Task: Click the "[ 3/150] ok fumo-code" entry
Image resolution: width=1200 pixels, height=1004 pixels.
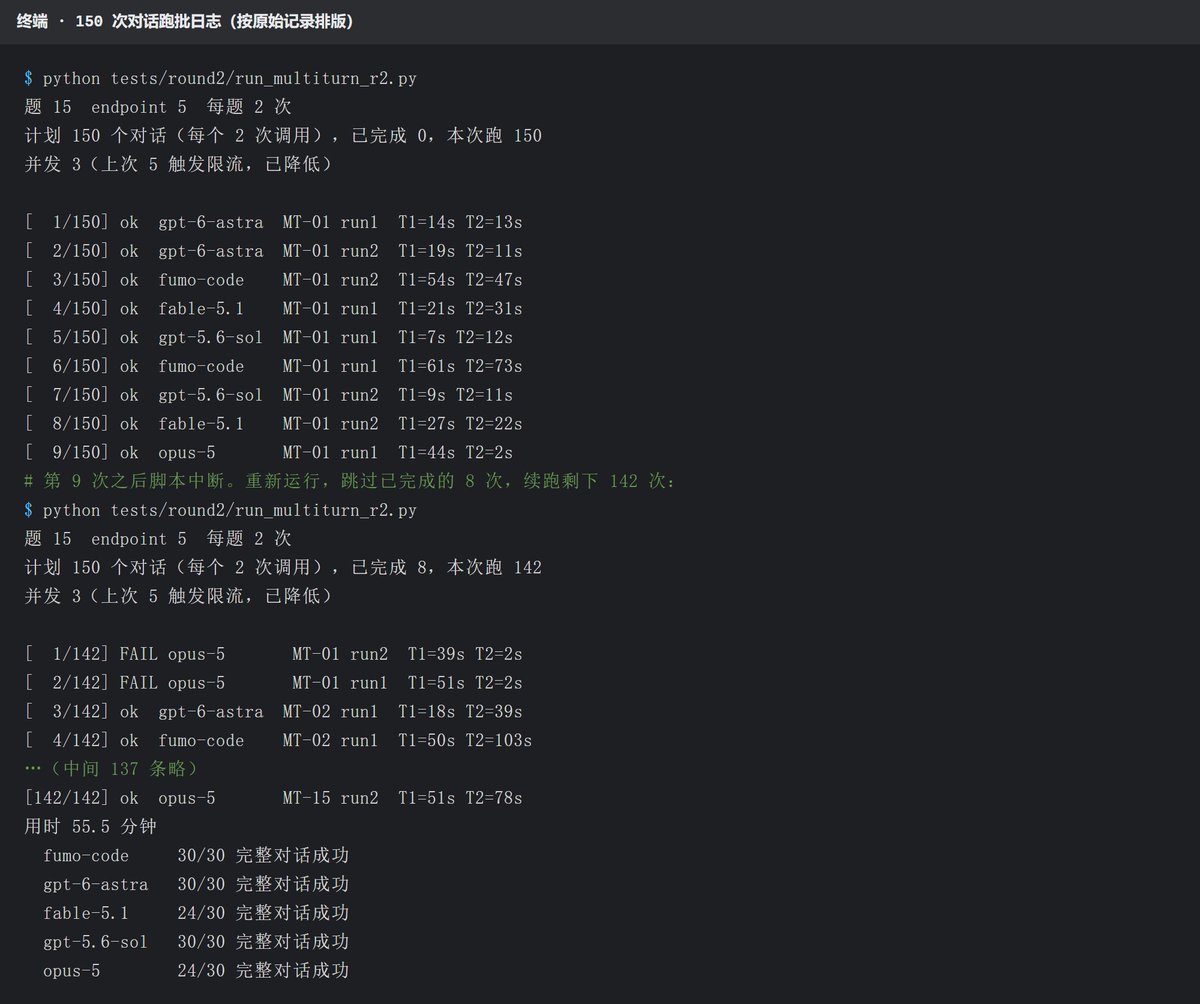Action: [273, 280]
